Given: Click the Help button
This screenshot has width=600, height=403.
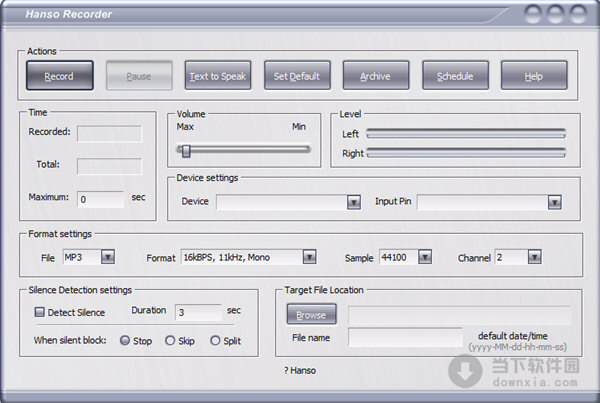Looking at the screenshot, I should (534, 76).
